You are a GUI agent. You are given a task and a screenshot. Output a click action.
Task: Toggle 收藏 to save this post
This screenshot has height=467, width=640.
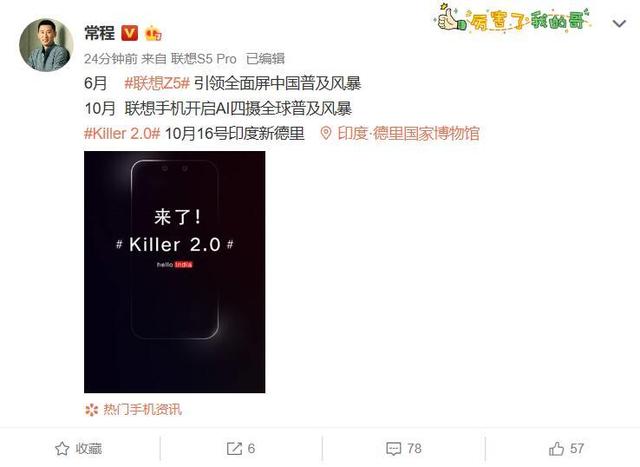(78, 449)
